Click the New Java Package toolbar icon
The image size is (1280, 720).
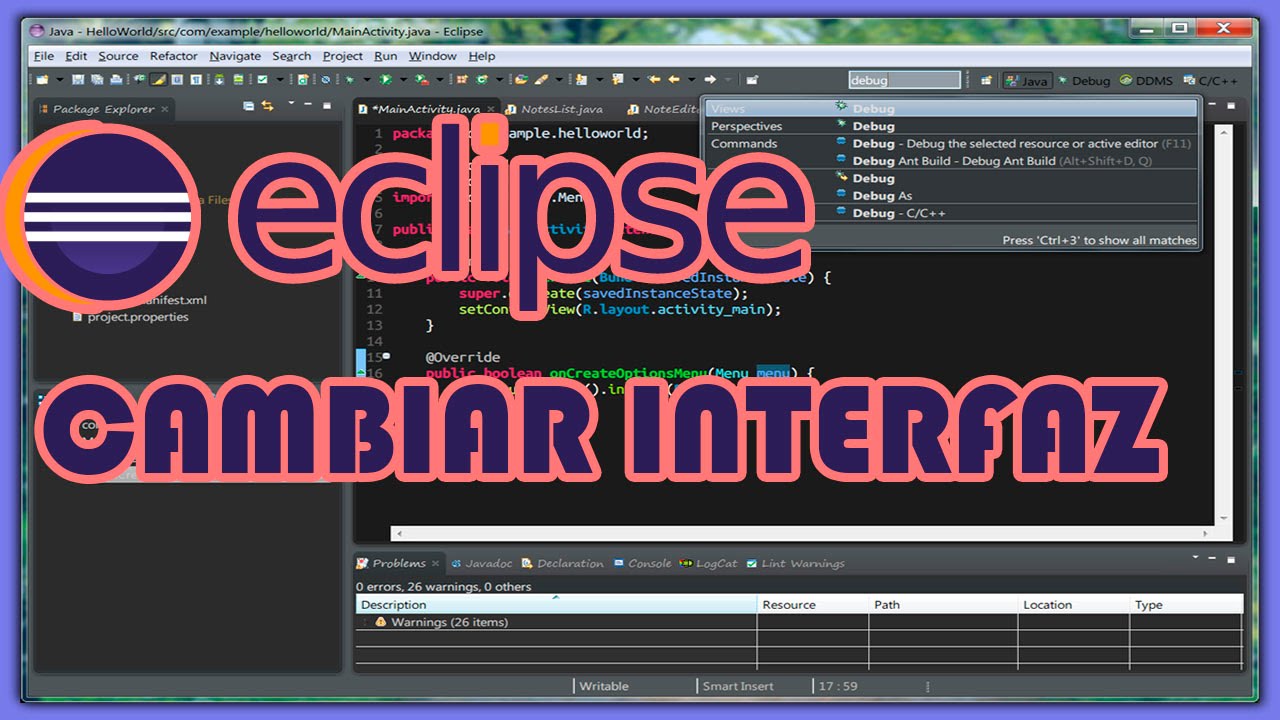click(x=462, y=79)
